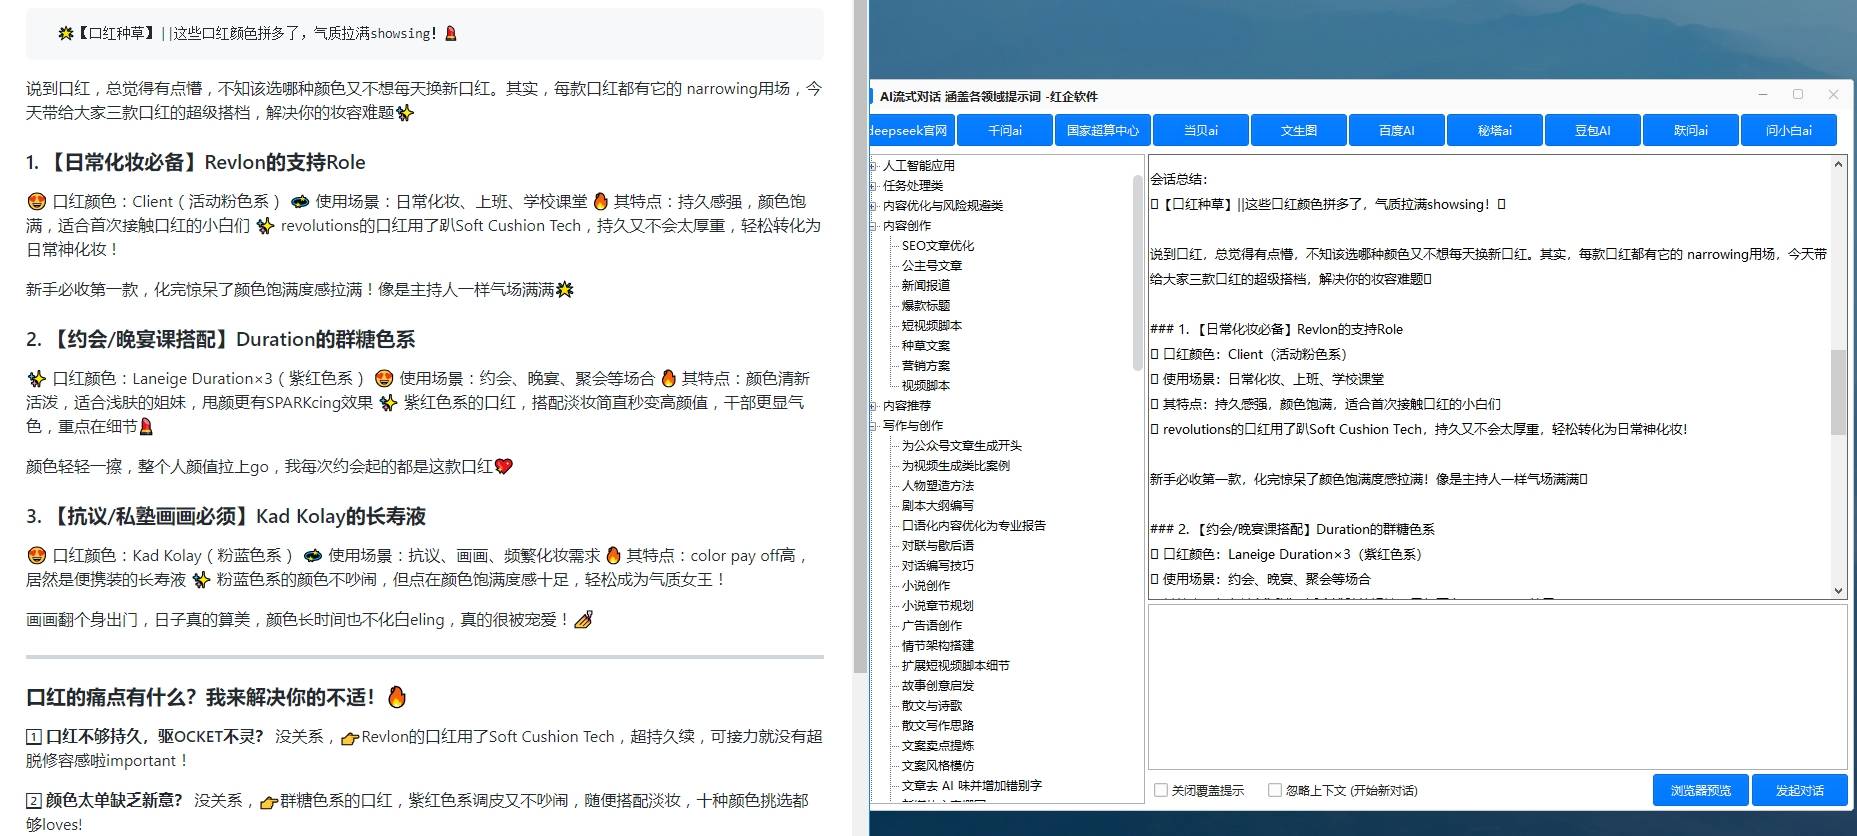Viewport: 1857px width, 836px height.
Task: Open 豆包AI
Action: click(1593, 131)
